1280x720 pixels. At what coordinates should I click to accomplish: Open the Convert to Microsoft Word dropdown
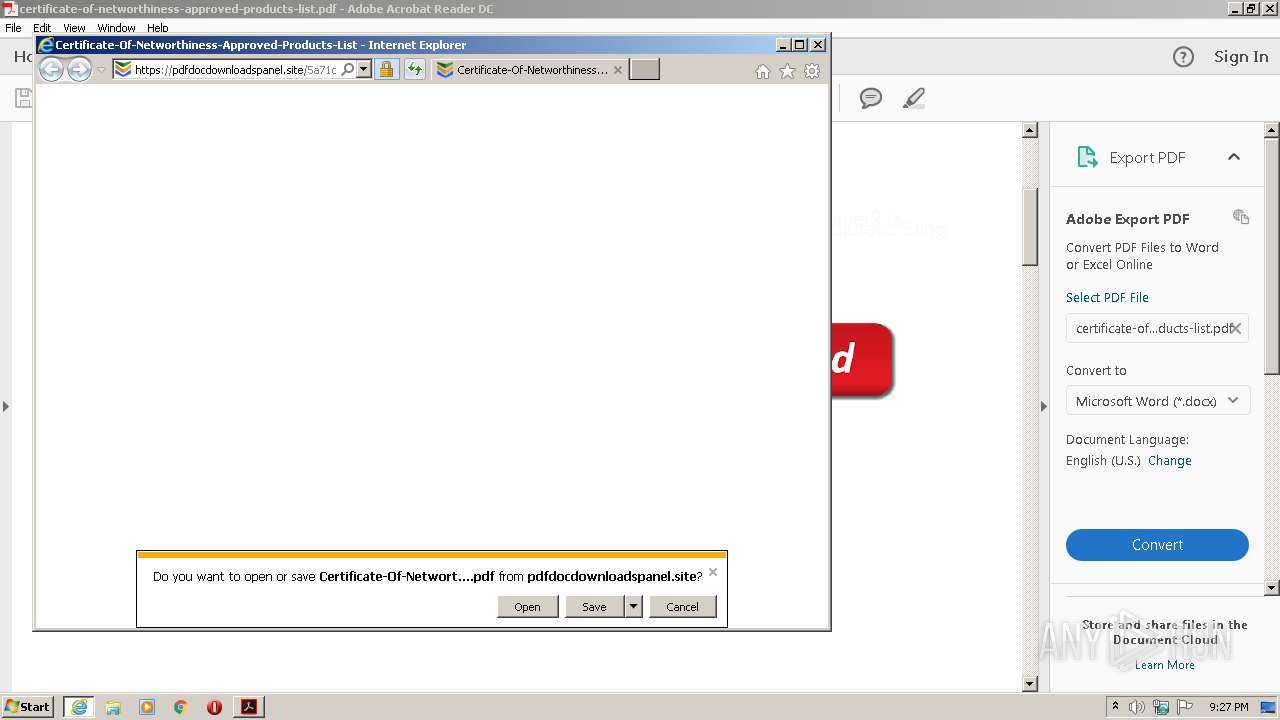pyautogui.click(x=1158, y=401)
